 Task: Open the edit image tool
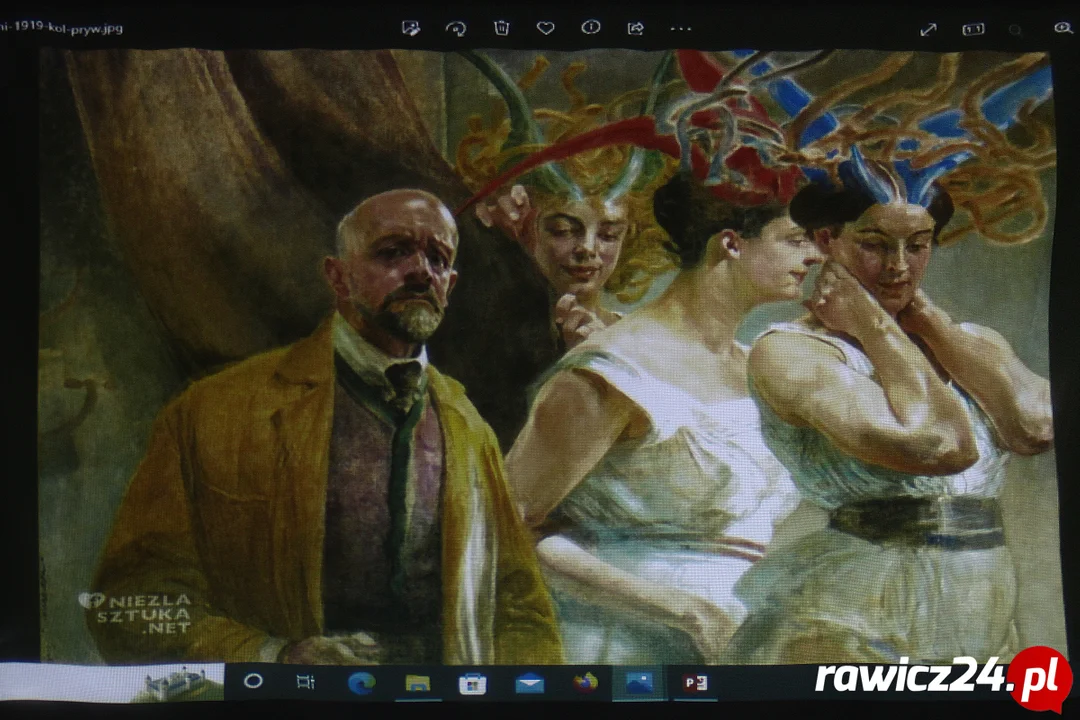click(x=411, y=28)
